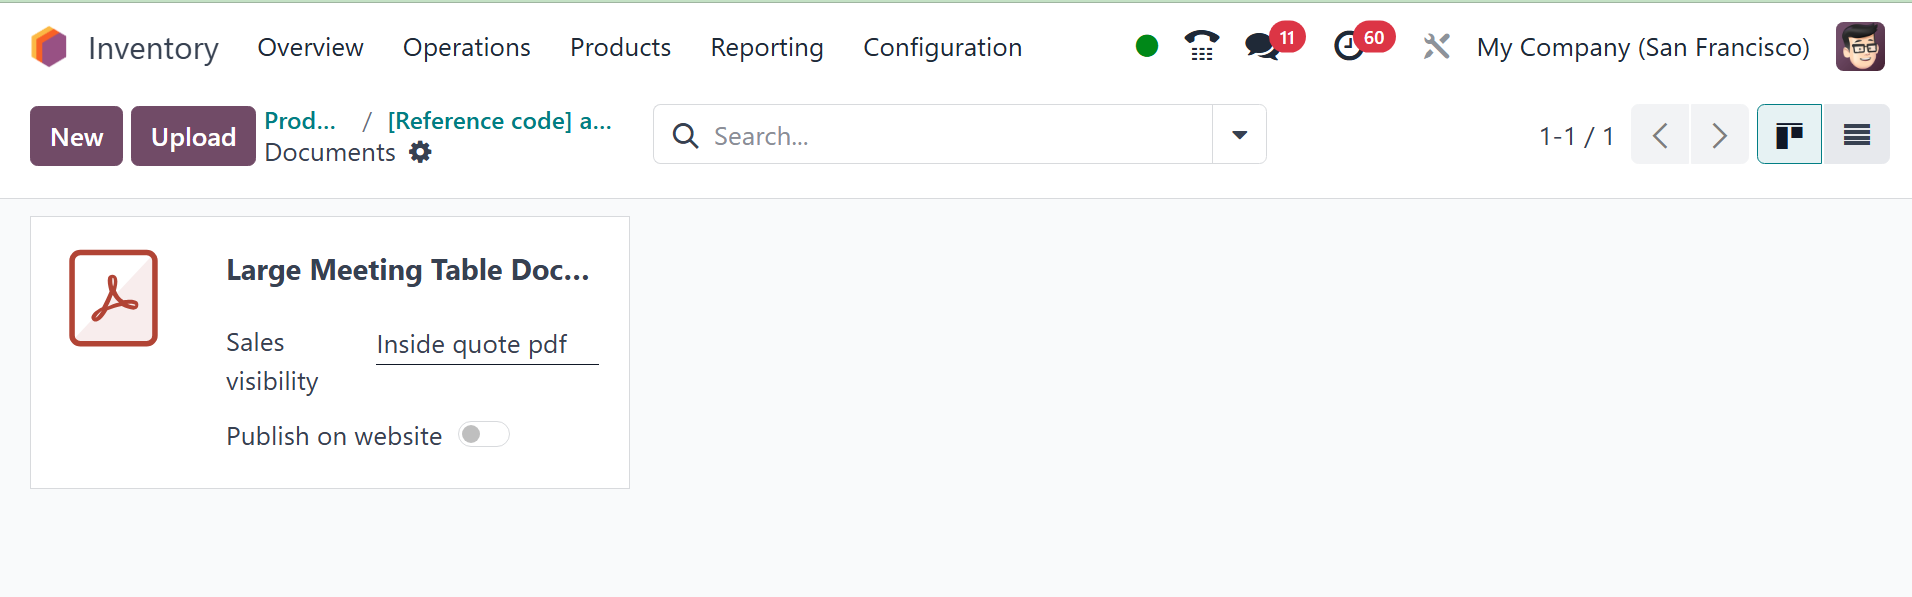
Task: Open the VoIP phone dialer icon
Action: coord(1201,46)
